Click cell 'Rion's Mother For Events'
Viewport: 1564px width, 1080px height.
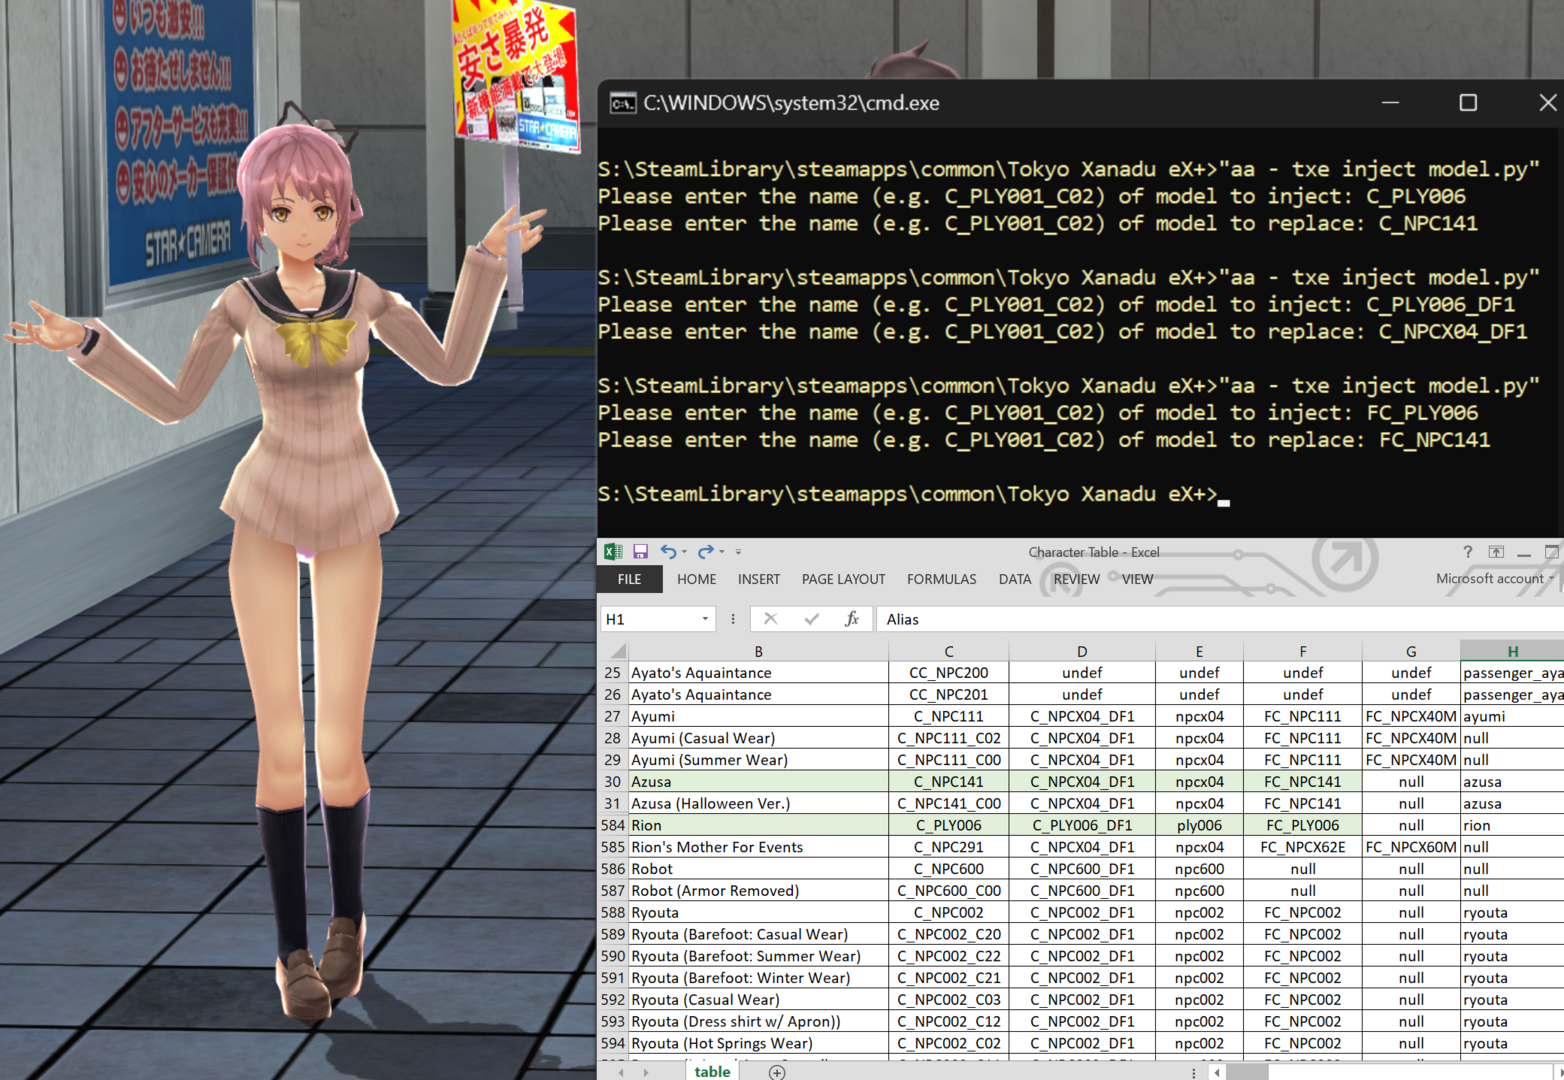click(x=758, y=847)
